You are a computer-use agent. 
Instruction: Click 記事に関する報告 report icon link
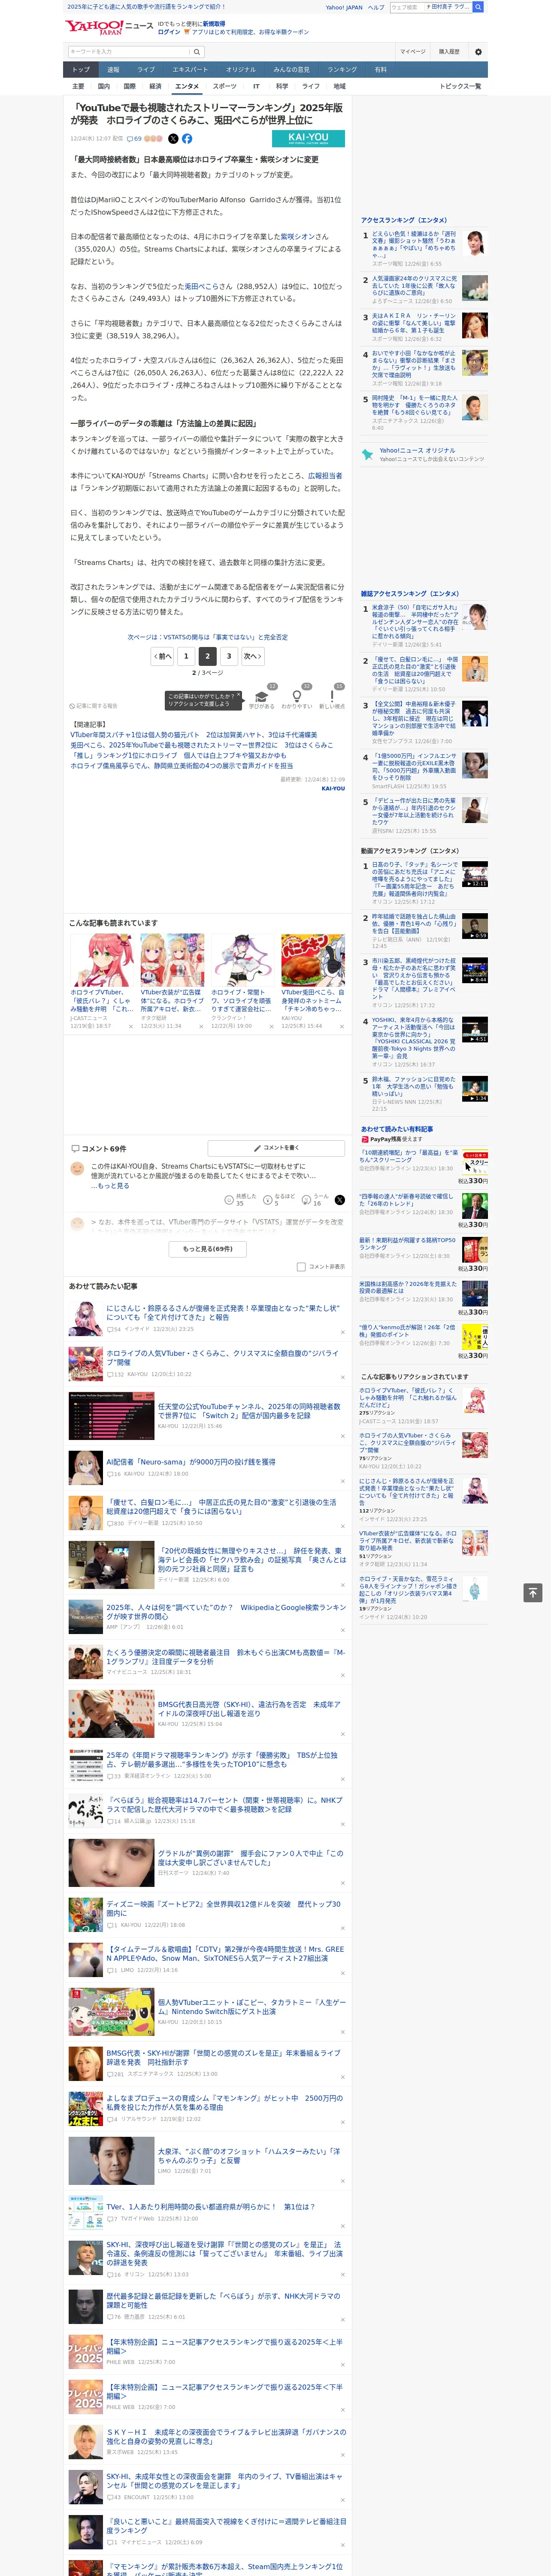93,706
